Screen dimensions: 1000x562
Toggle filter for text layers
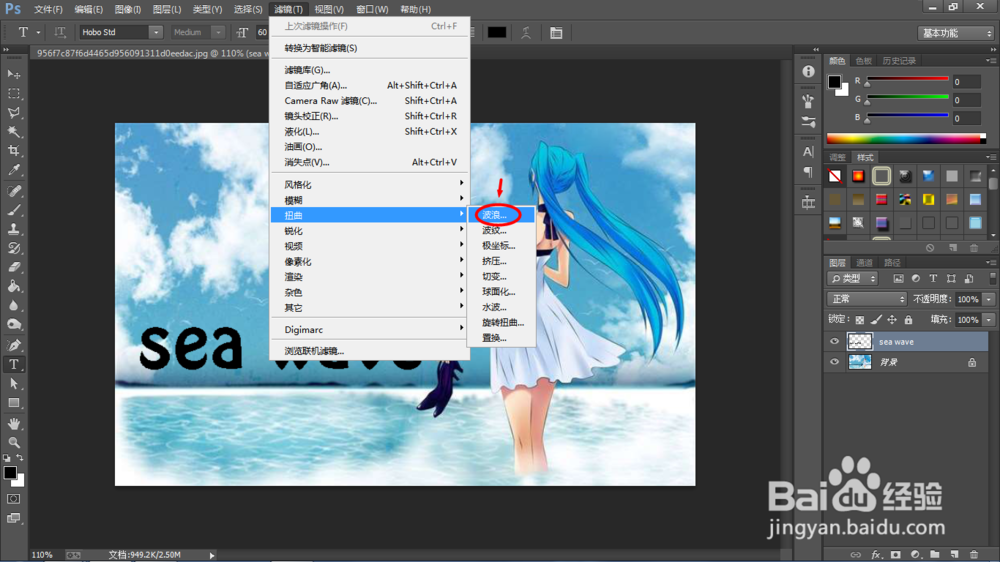click(933, 279)
